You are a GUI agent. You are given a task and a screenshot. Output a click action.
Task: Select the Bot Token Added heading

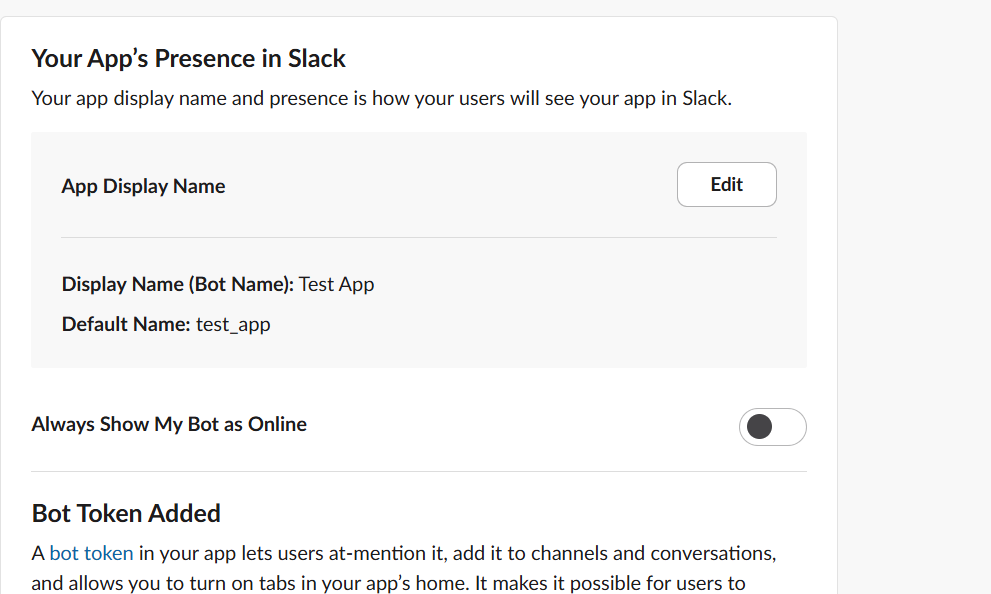(x=126, y=513)
